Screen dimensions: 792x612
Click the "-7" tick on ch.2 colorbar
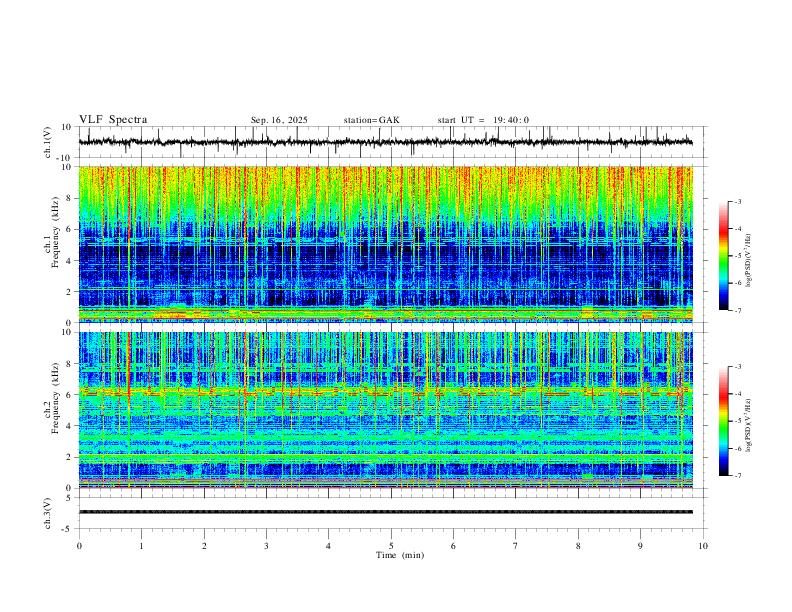pyautogui.click(x=738, y=476)
